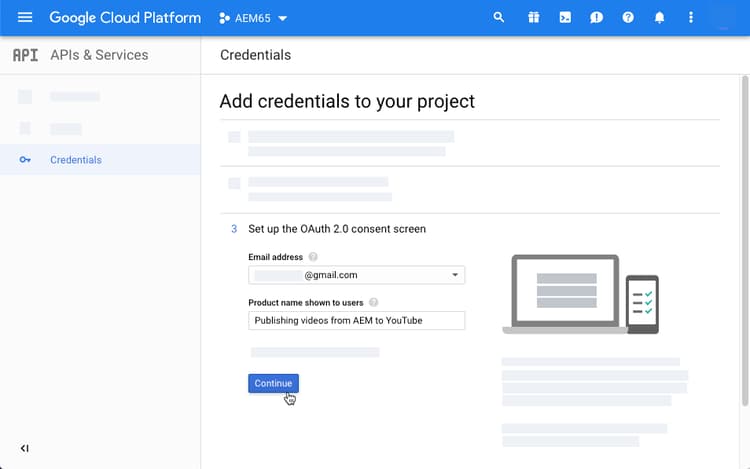Click the Email address help icon
Image resolution: width=750 pixels, height=469 pixels.
313,257
